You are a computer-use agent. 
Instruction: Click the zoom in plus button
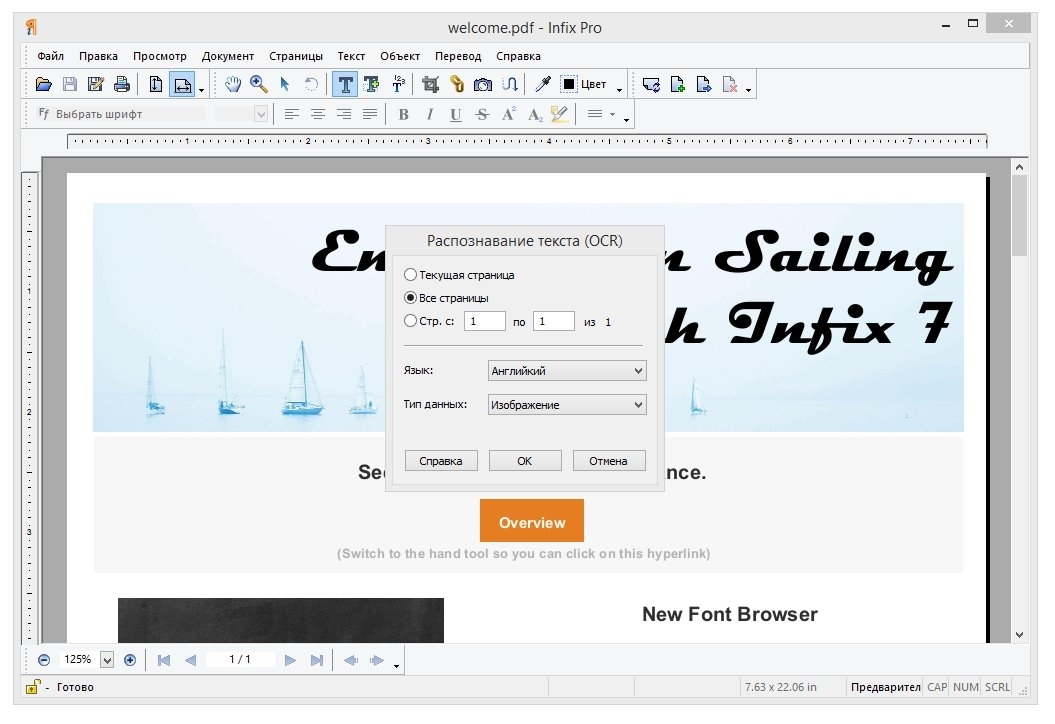click(x=130, y=660)
